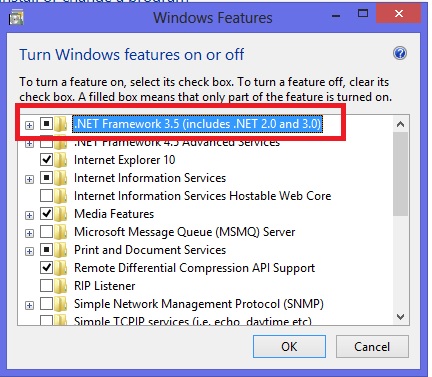Screen dimensions: 432x377
Task: Uncheck the Internet Explorer 10 checkbox
Action: [46, 160]
